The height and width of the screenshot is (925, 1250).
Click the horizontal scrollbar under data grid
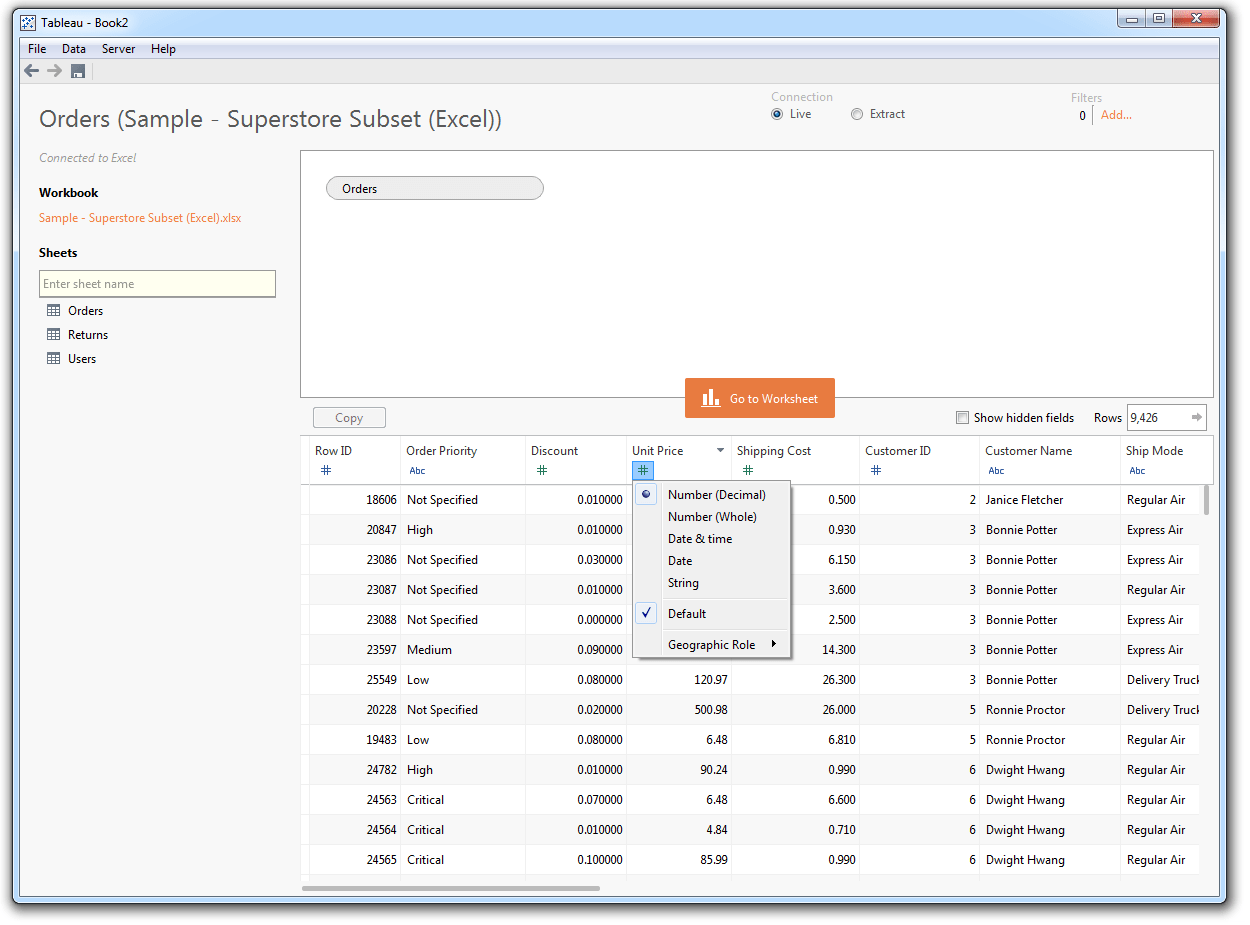coord(450,887)
